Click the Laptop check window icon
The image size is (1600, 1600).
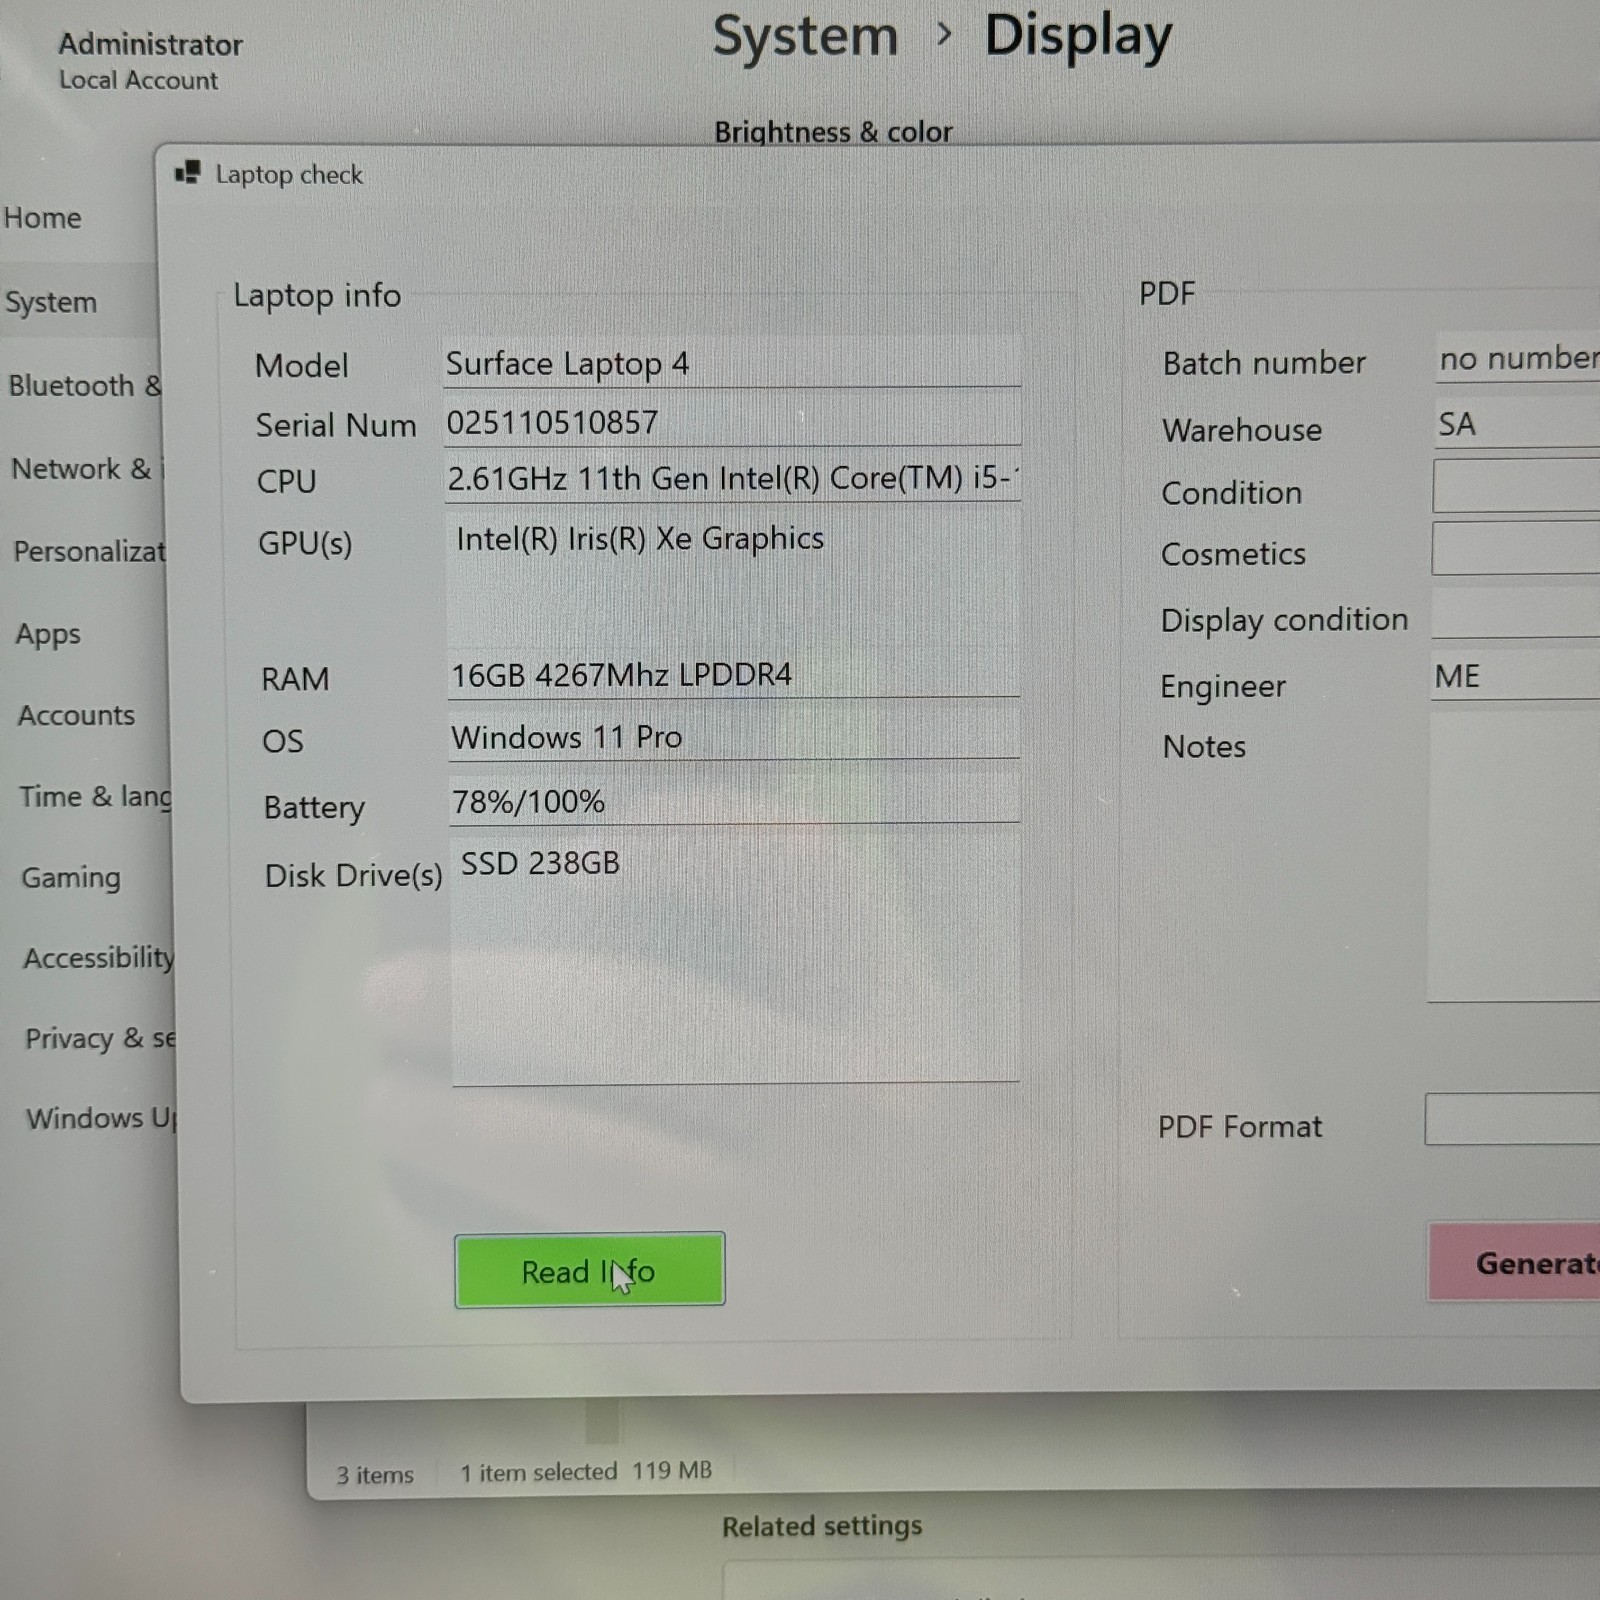point(187,173)
